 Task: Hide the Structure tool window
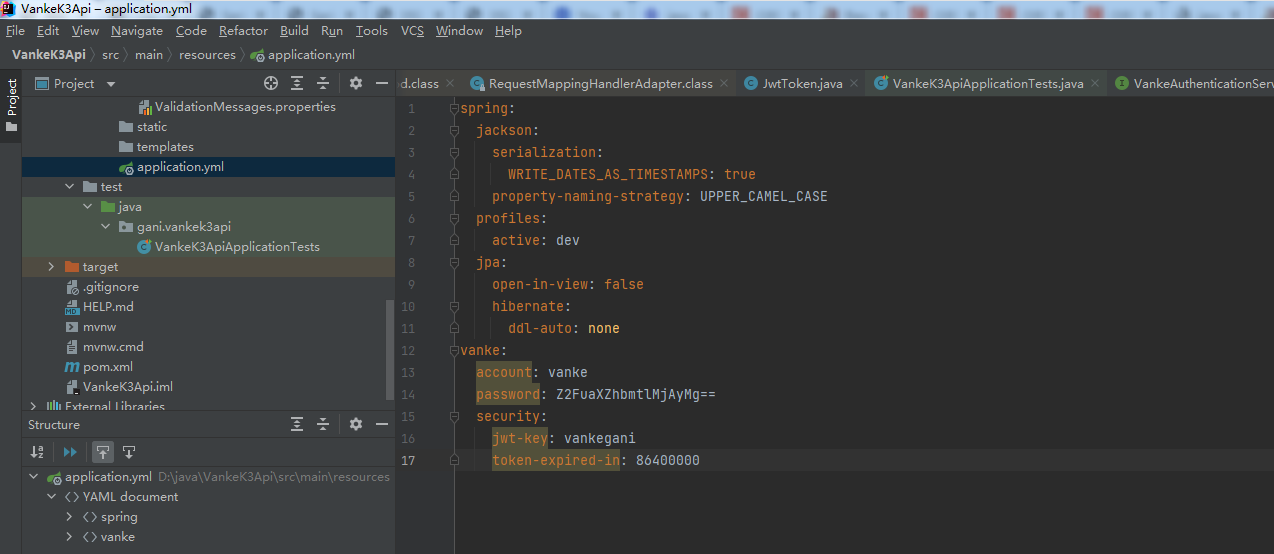pyautogui.click(x=381, y=424)
